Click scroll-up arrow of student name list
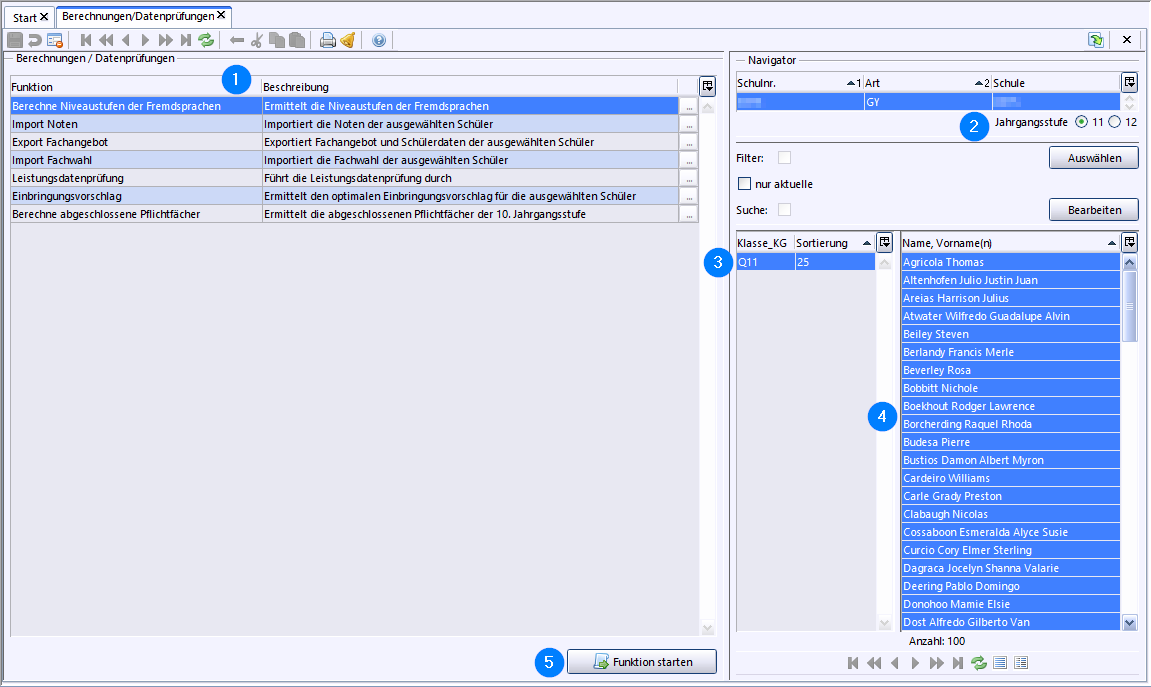The height and width of the screenshot is (687, 1151). pyautogui.click(x=1130, y=263)
